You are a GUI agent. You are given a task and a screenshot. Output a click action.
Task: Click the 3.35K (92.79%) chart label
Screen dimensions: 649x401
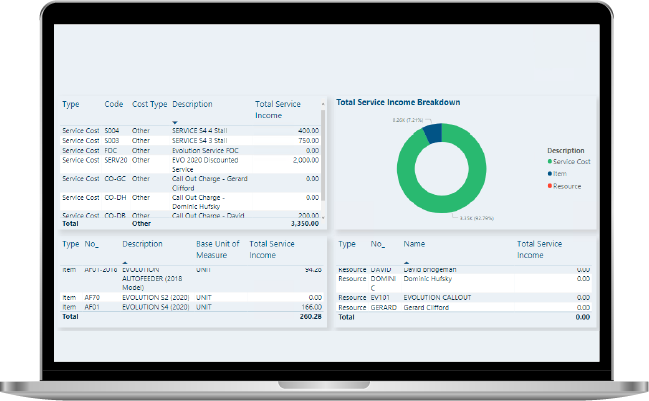pos(476,218)
